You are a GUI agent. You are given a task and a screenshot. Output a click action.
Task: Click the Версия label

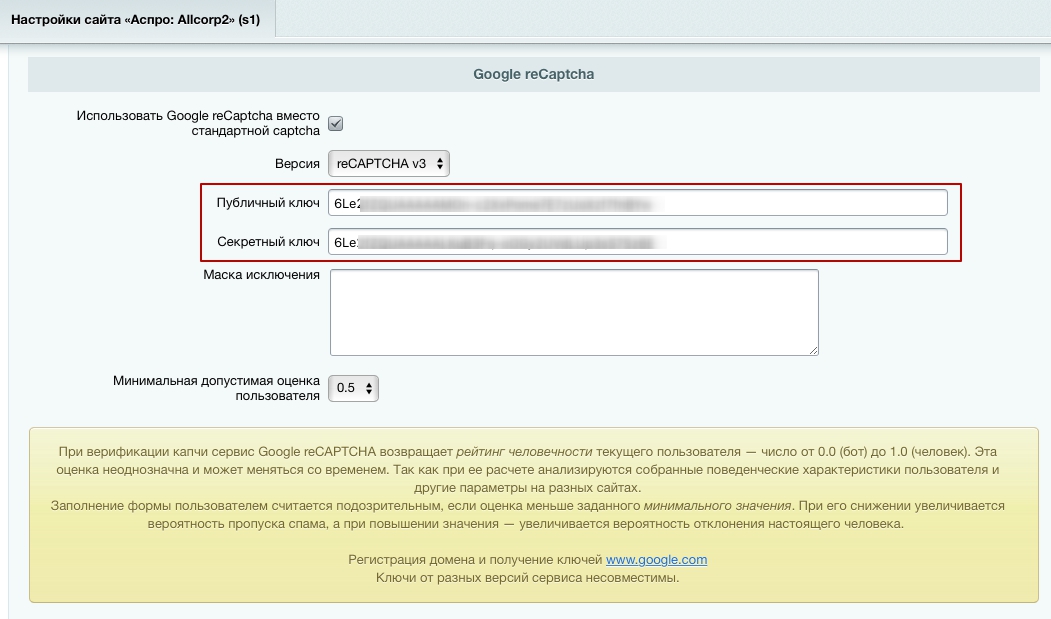297,164
